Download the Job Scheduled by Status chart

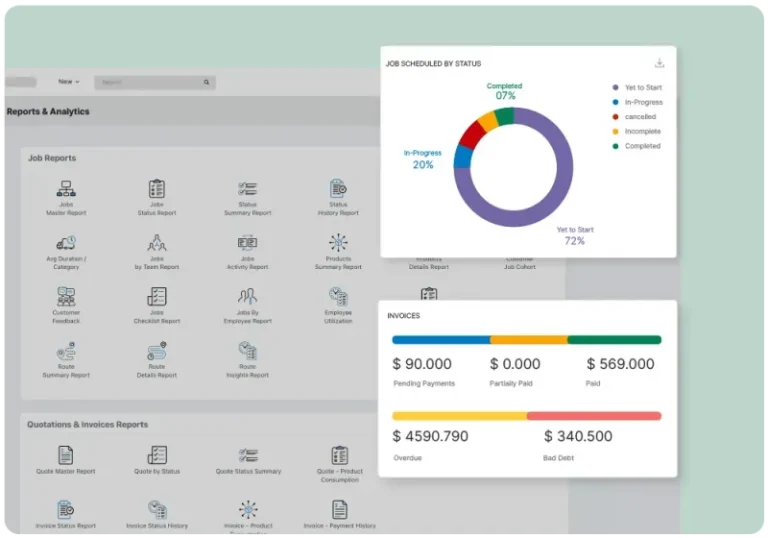(x=659, y=63)
